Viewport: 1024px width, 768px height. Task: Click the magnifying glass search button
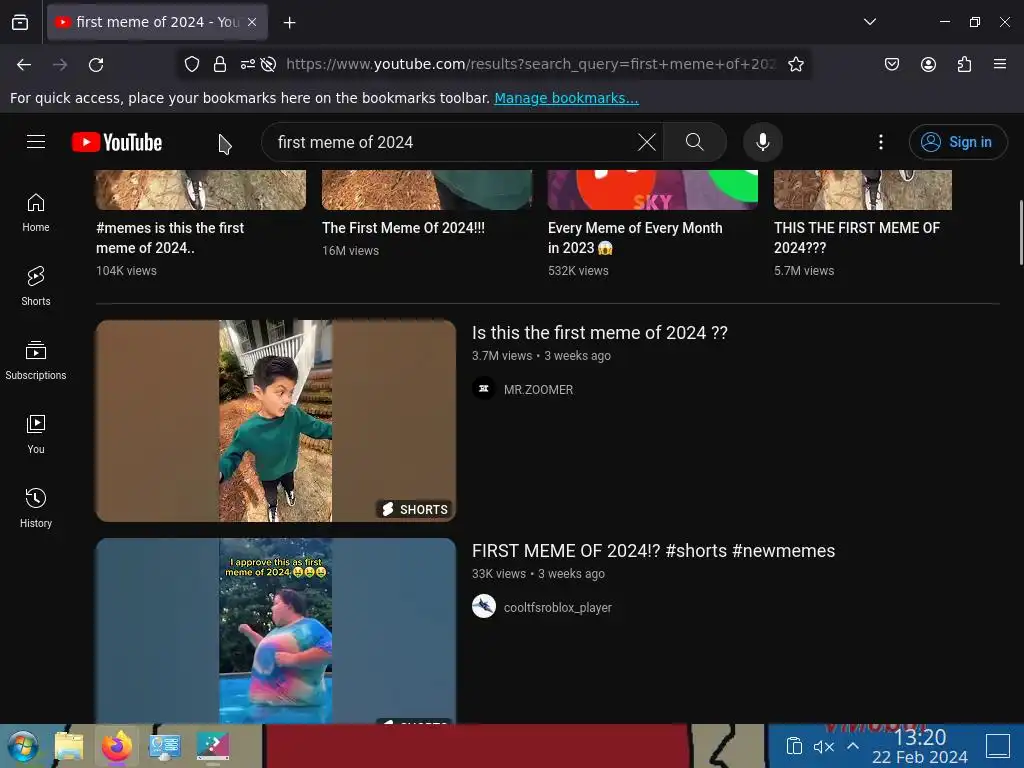point(695,142)
